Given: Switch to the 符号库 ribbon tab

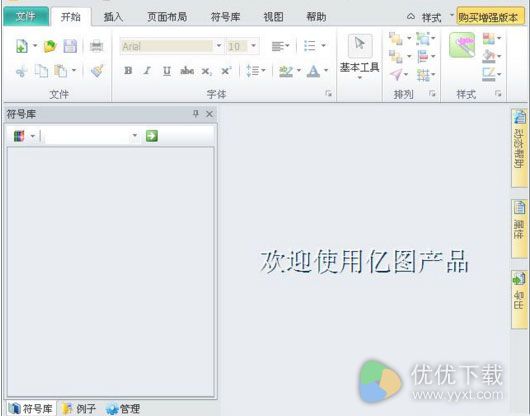Looking at the screenshot, I should (x=225, y=17).
